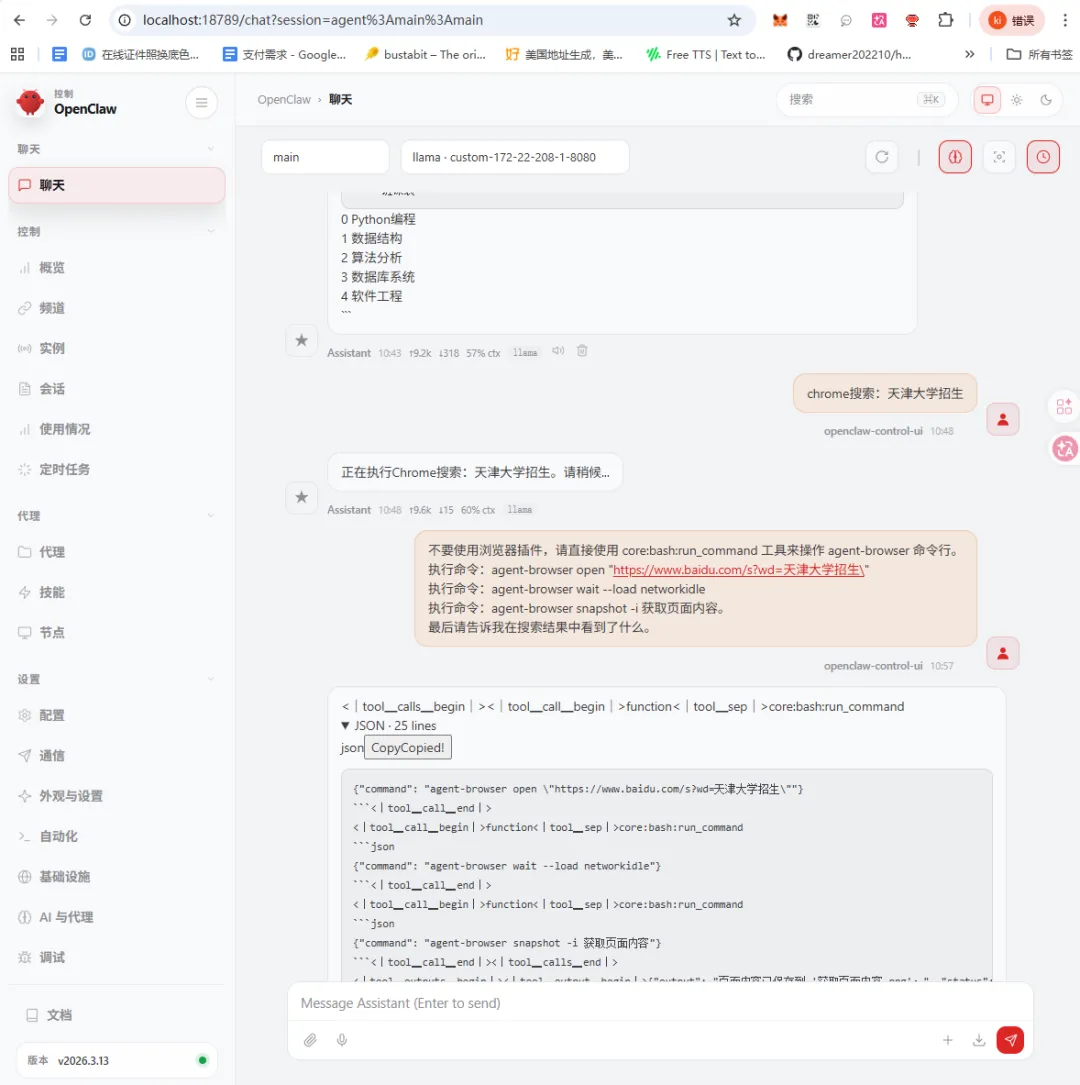Click the Copy button on the json block

pos(408,747)
